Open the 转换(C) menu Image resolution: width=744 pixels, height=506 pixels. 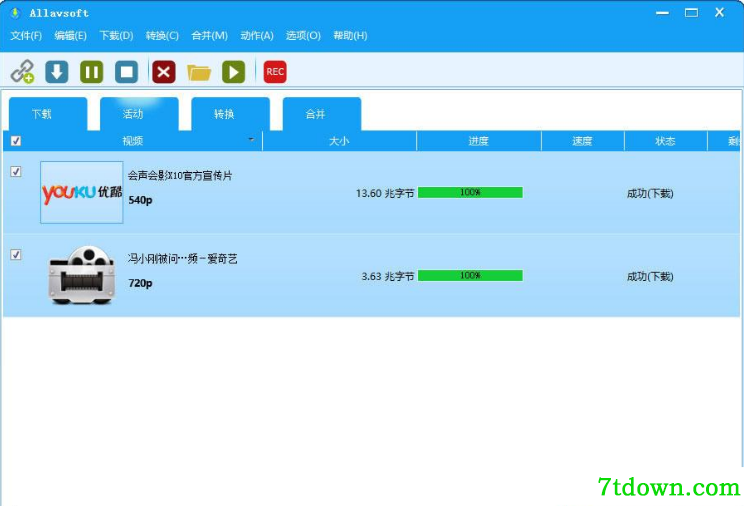coord(162,36)
